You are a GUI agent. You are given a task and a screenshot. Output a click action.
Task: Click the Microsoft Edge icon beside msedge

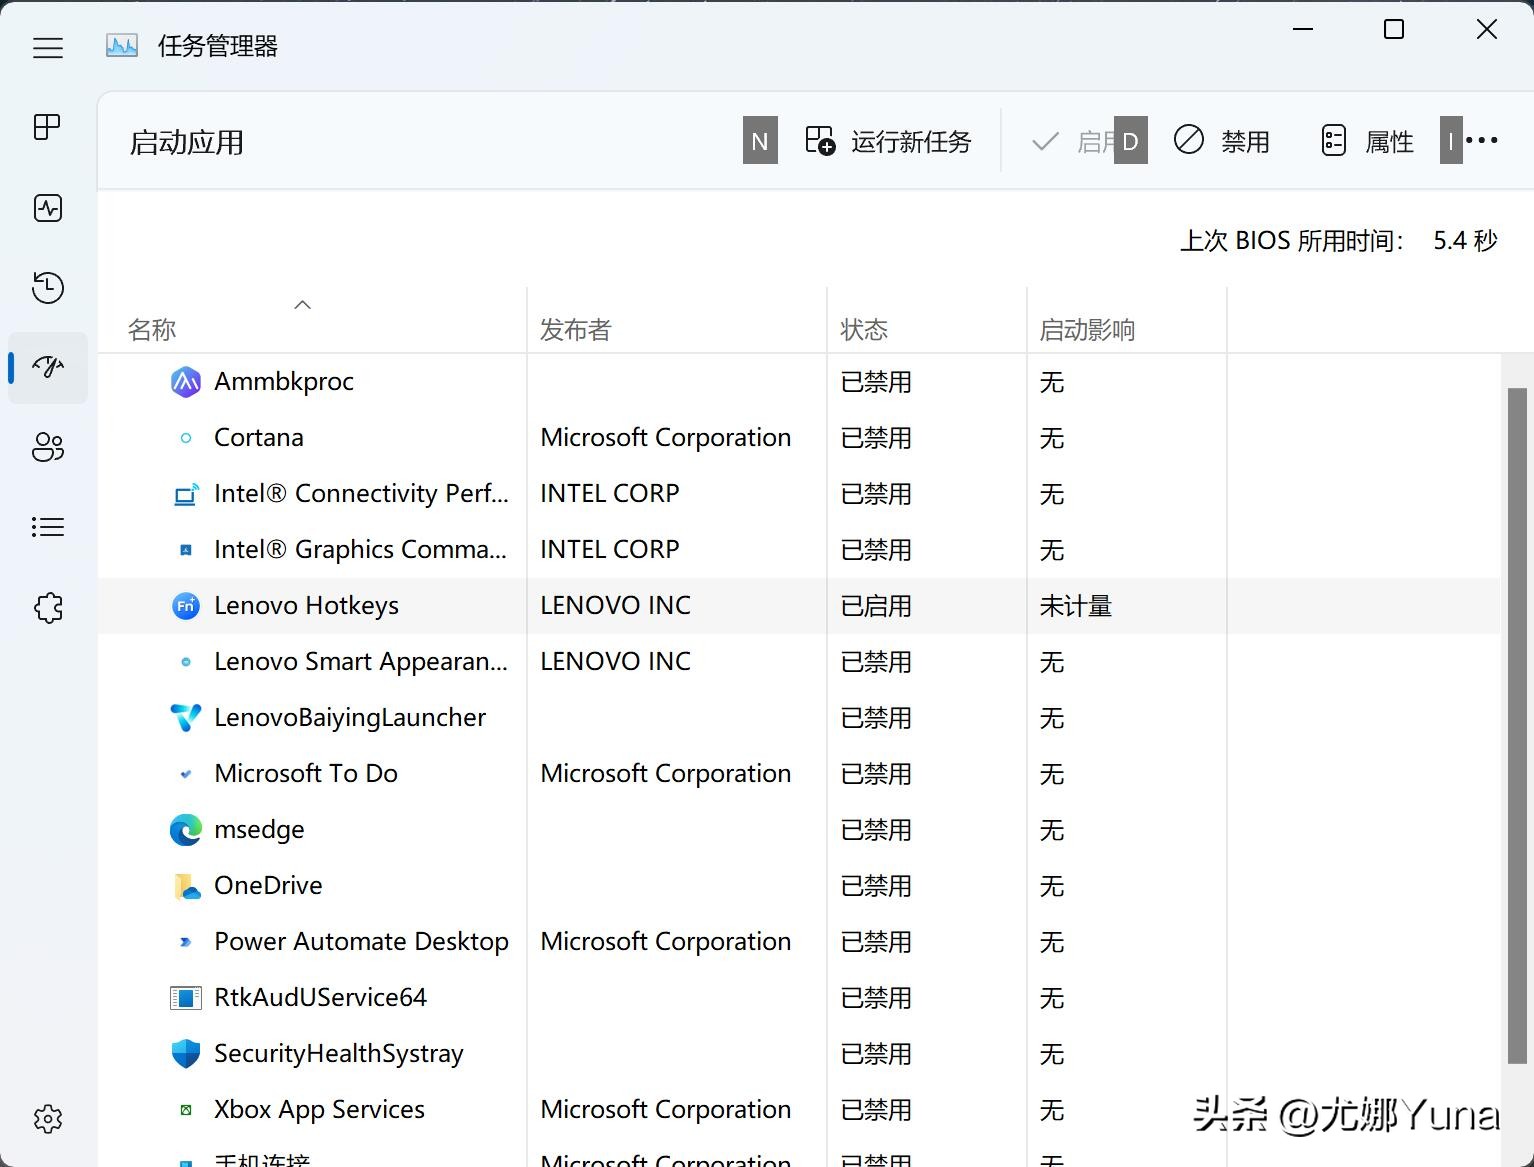coord(185,829)
